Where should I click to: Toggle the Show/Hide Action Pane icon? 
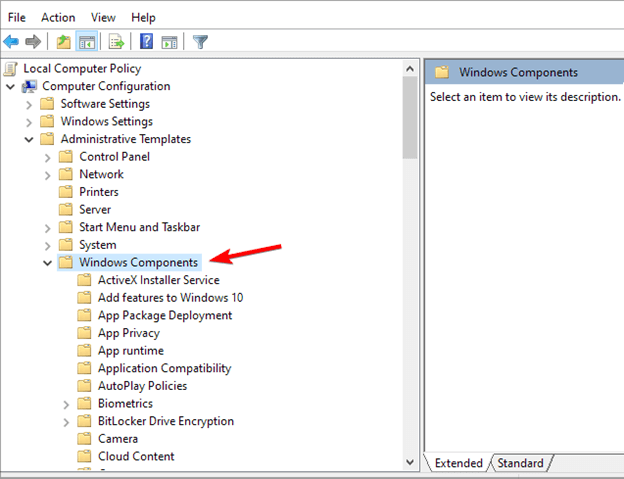[169, 41]
